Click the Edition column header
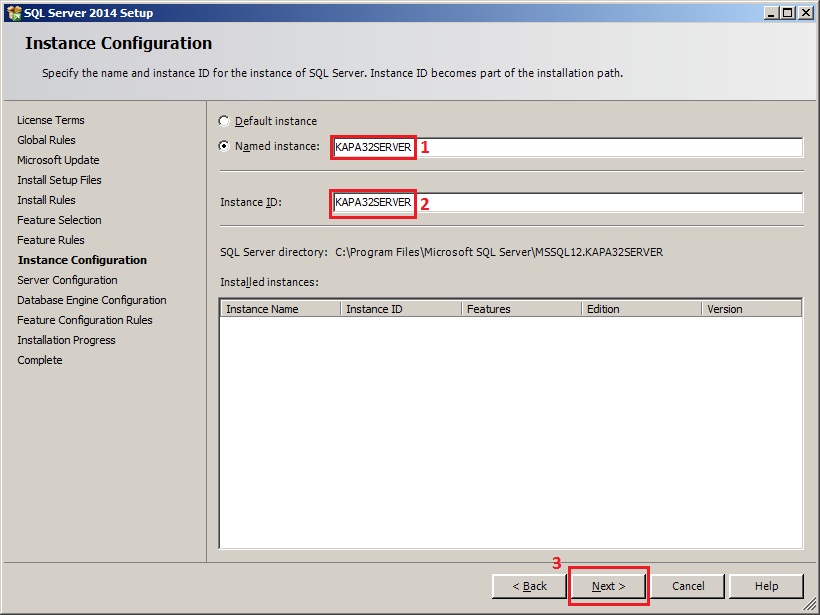Screen dimensions: 820x615 click(x=641, y=309)
